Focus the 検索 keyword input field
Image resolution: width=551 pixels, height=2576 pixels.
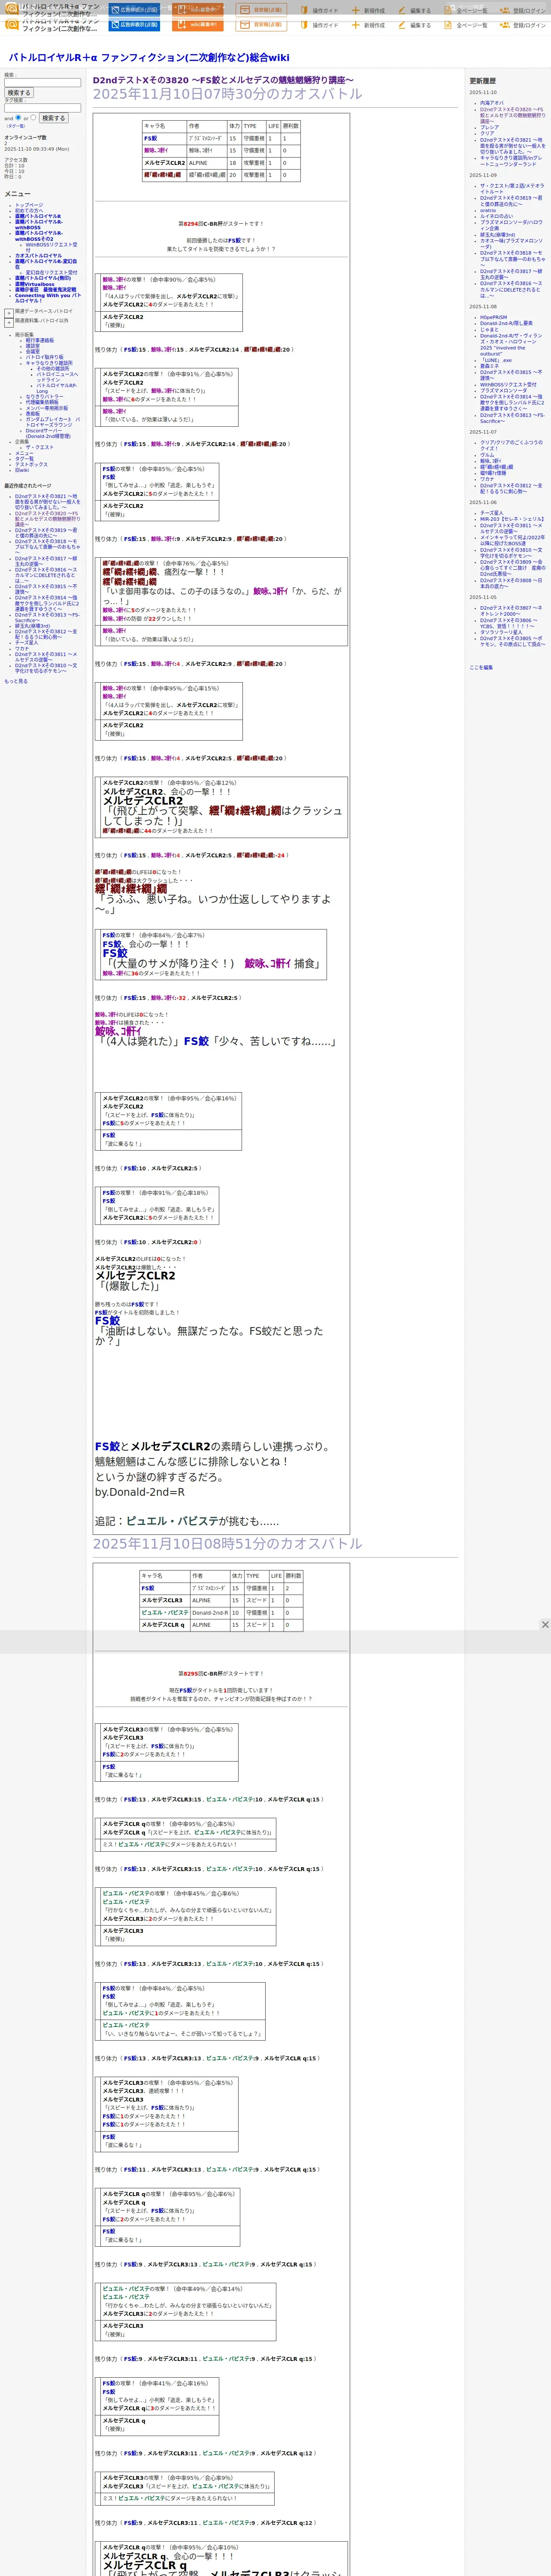42,83
